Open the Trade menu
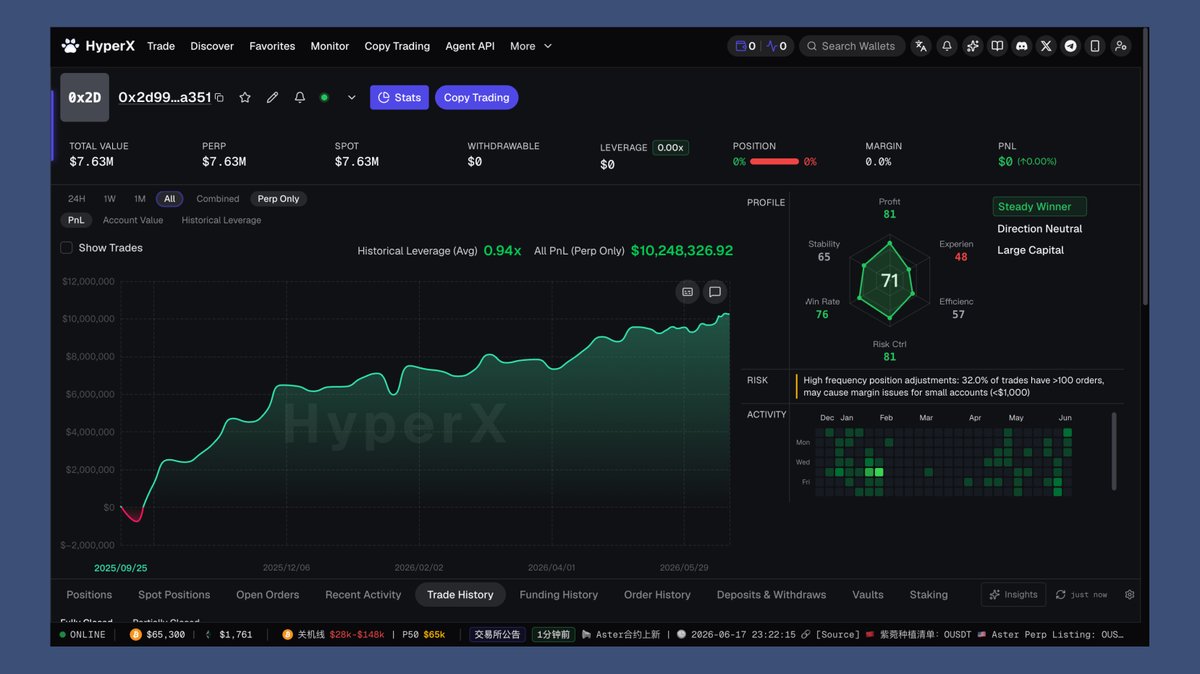 (x=161, y=46)
